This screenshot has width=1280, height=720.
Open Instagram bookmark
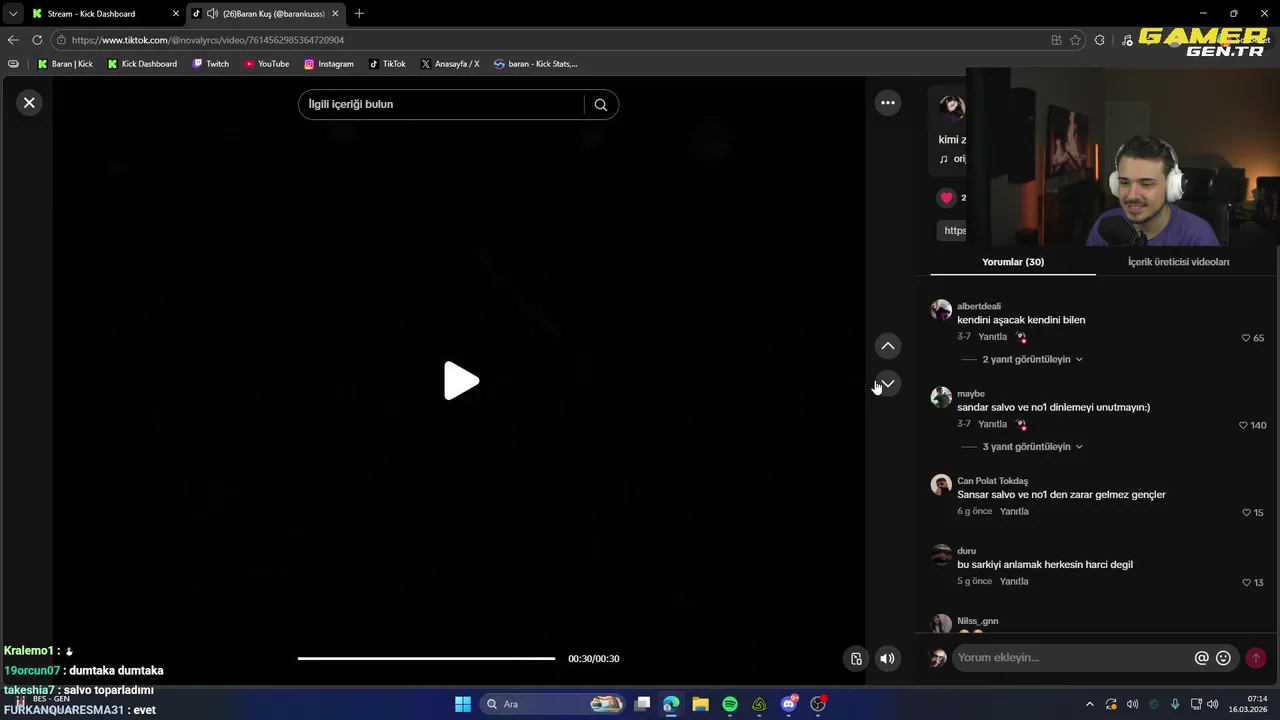pos(329,64)
